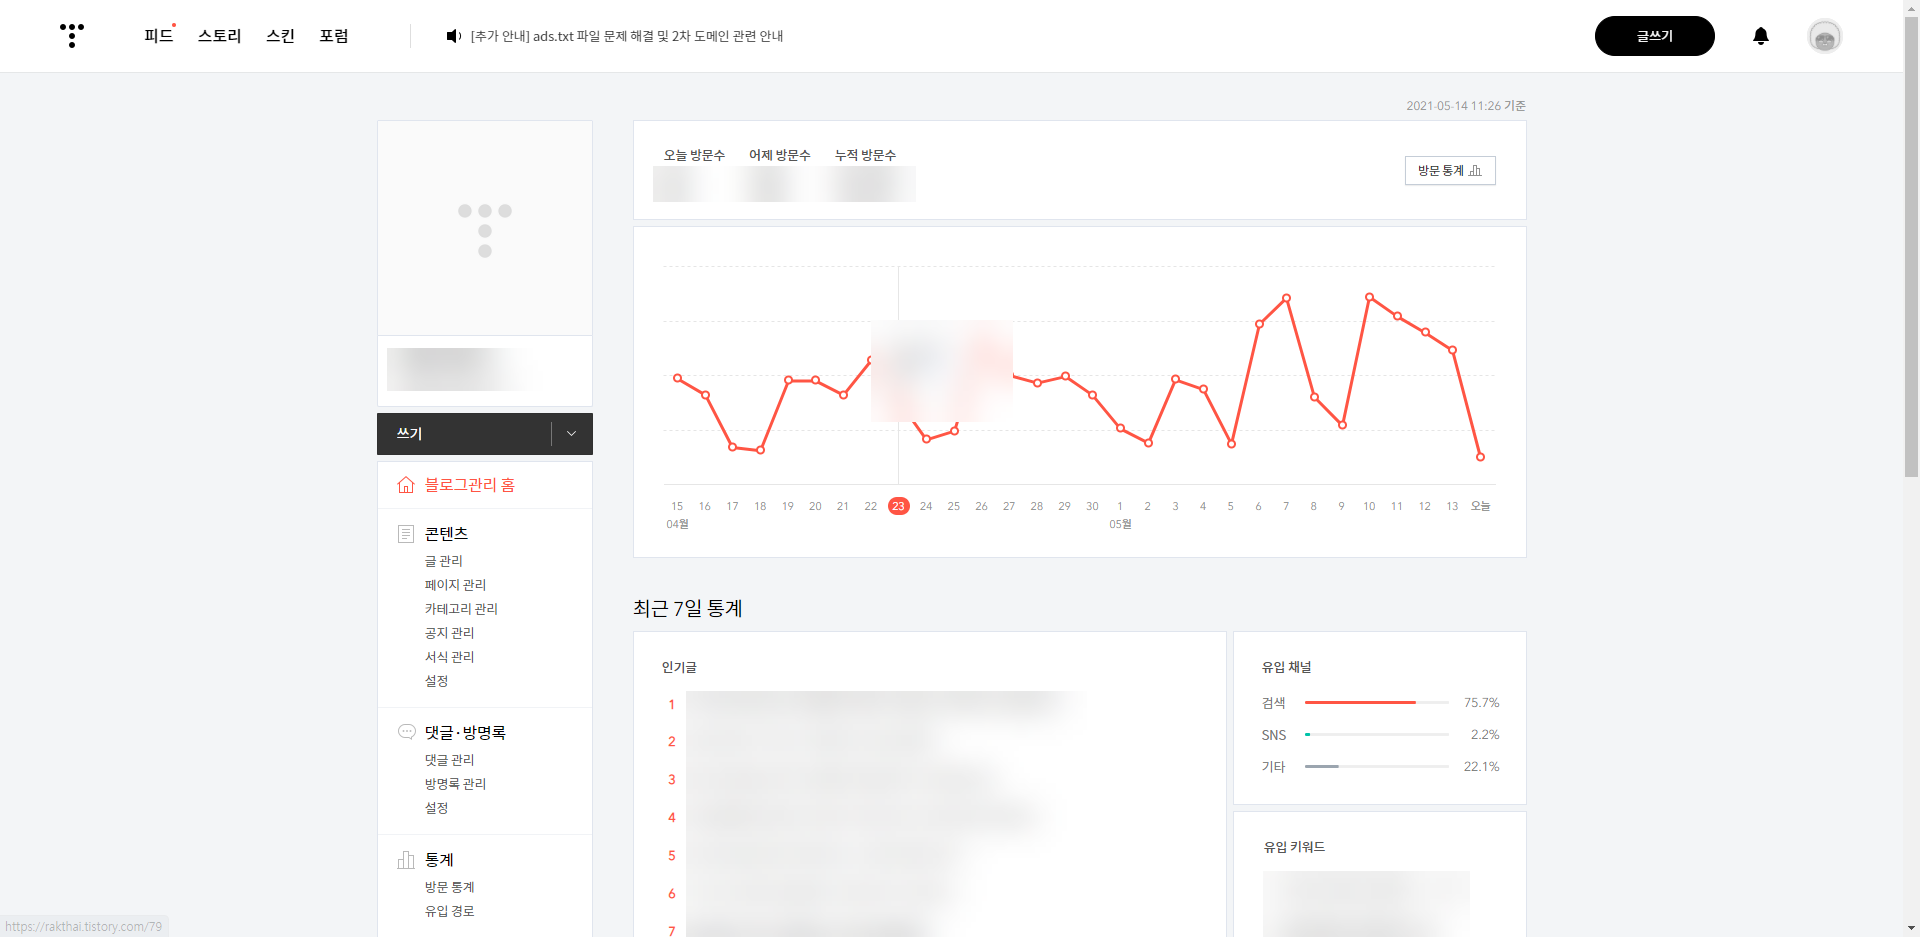Screen dimensions: 1920x937
Task: Open popular post ranked 6
Action: pyautogui.click(x=820, y=894)
